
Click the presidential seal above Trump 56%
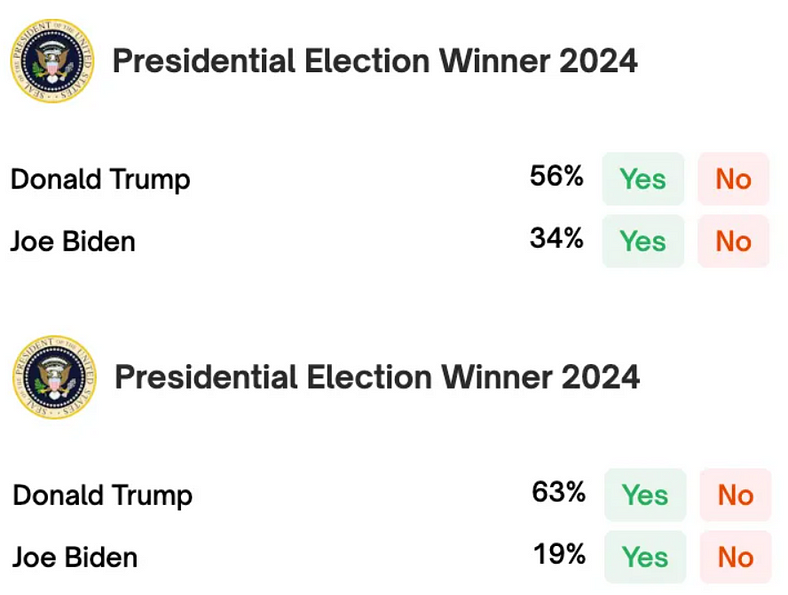[x=51, y=62]
